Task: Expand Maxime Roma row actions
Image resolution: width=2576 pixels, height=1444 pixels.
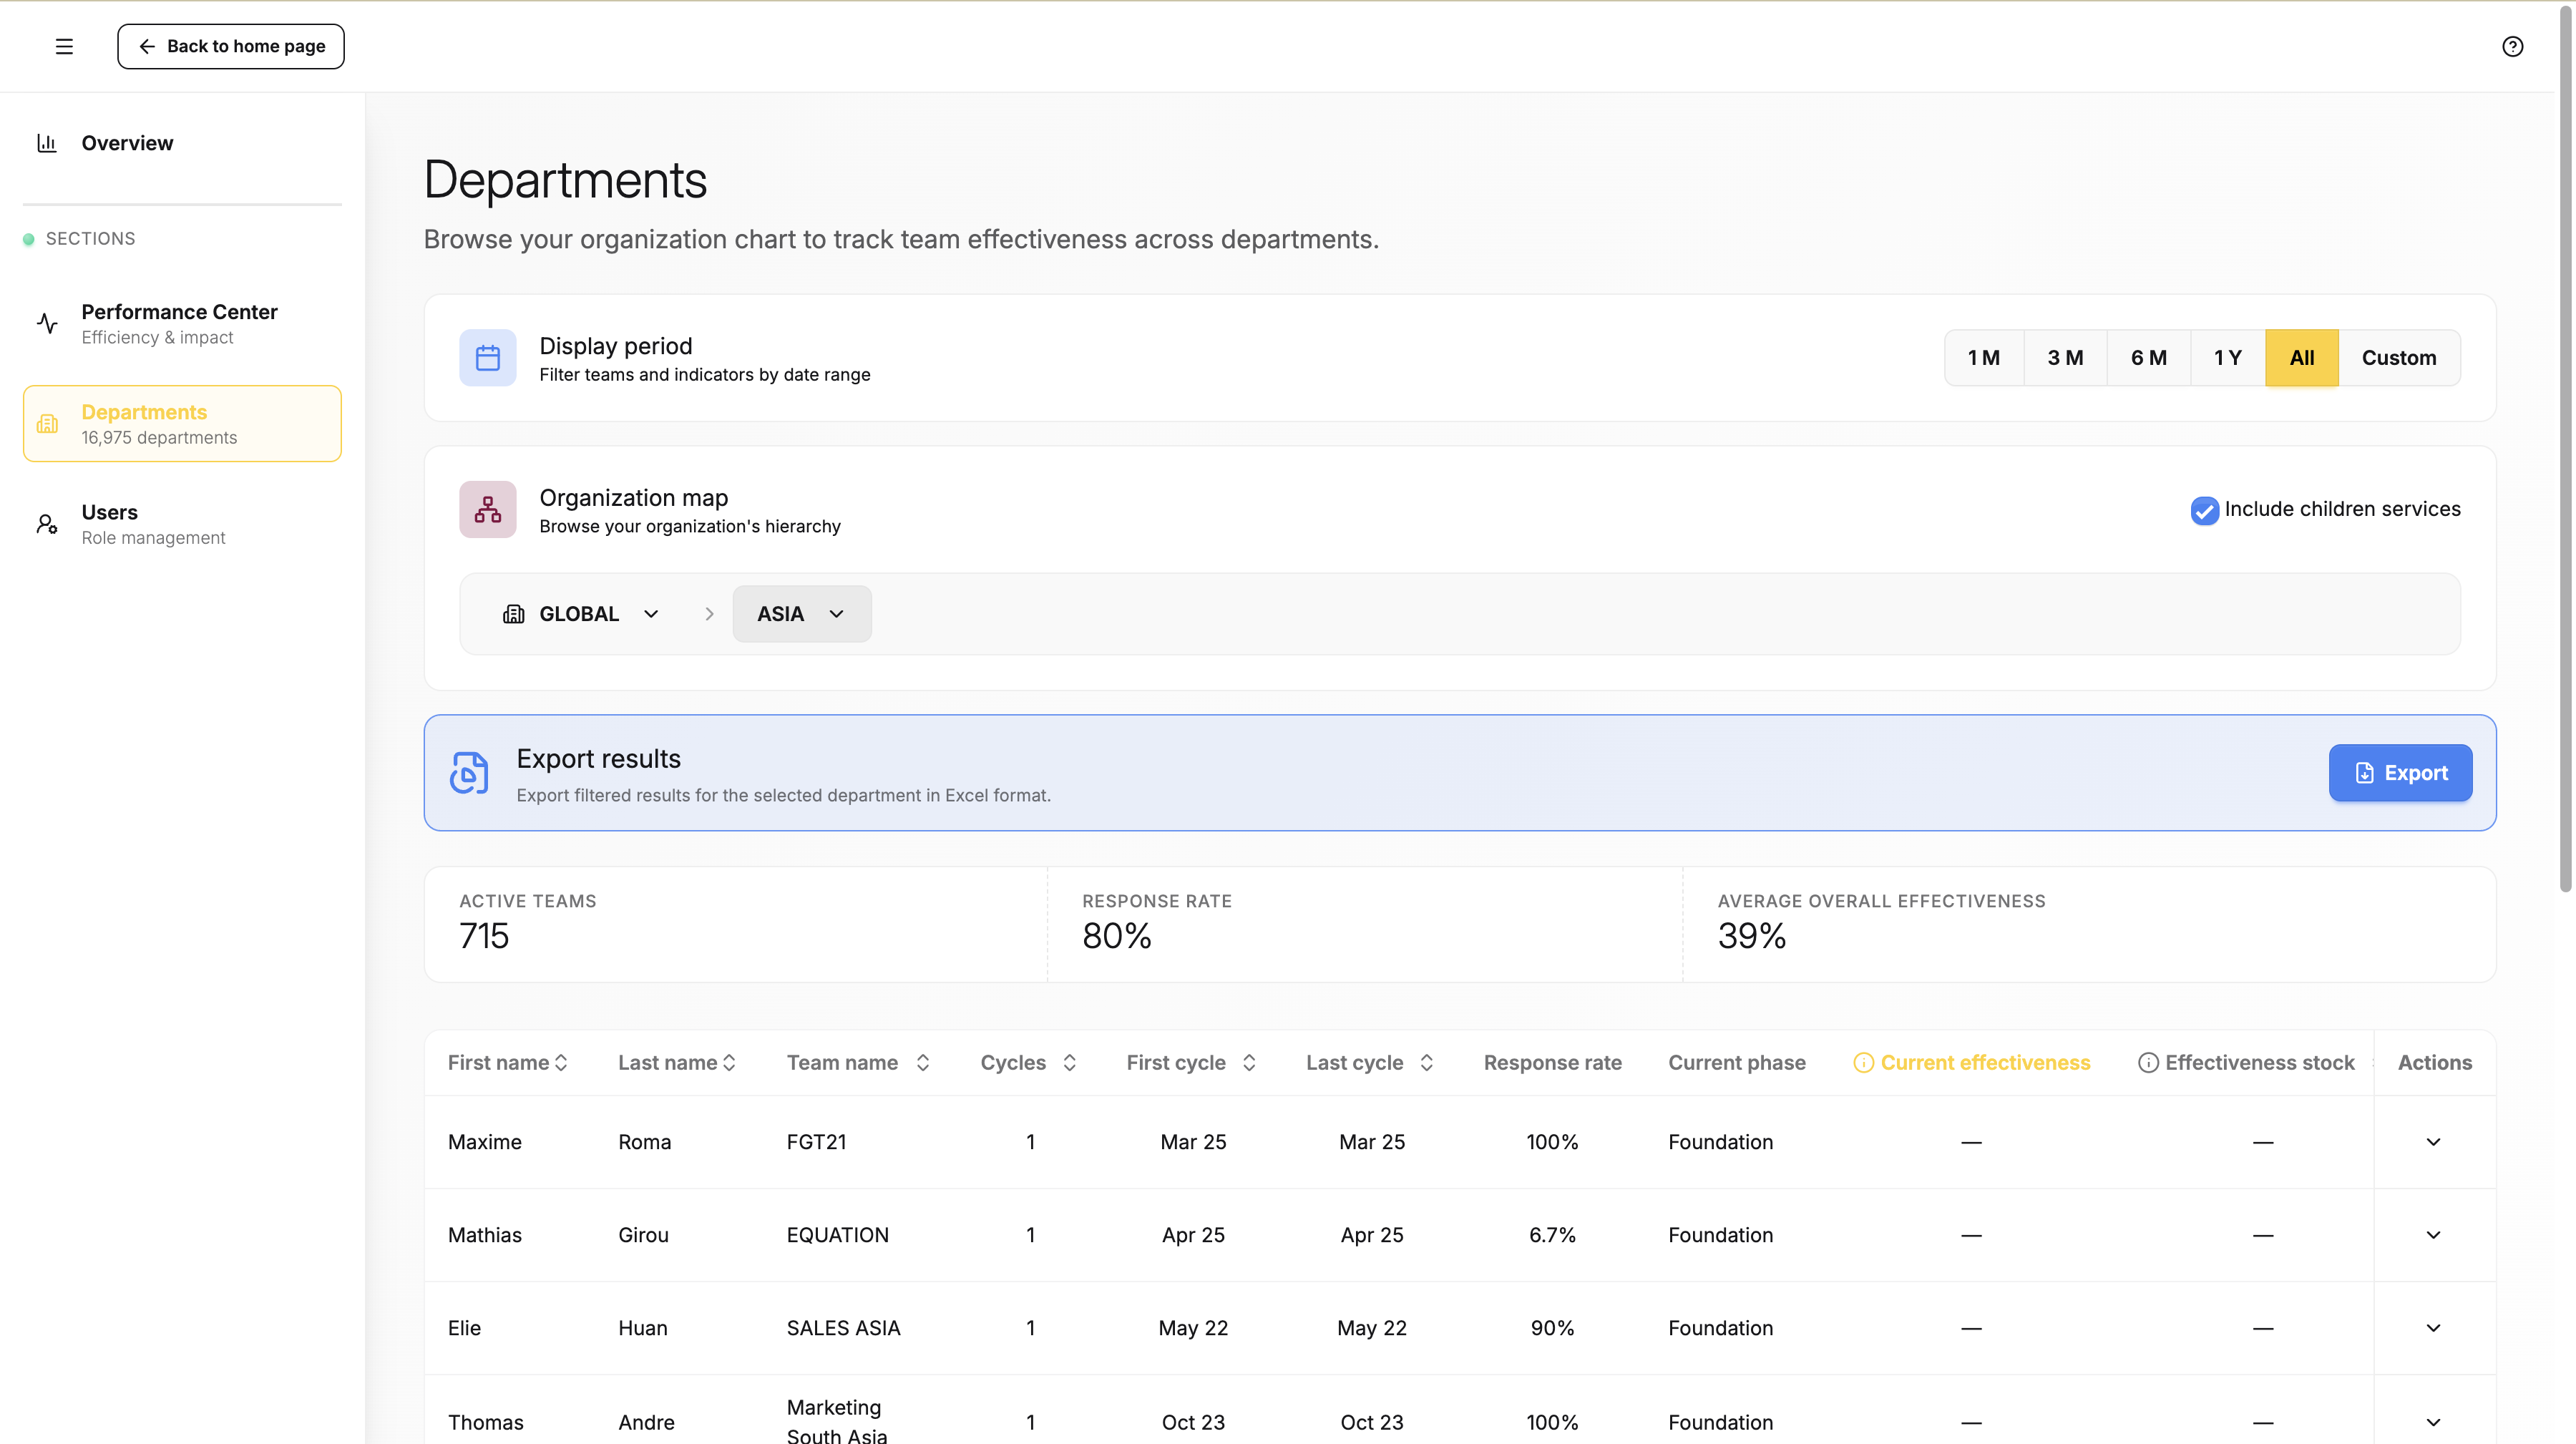Action: click(2433, 1142)
